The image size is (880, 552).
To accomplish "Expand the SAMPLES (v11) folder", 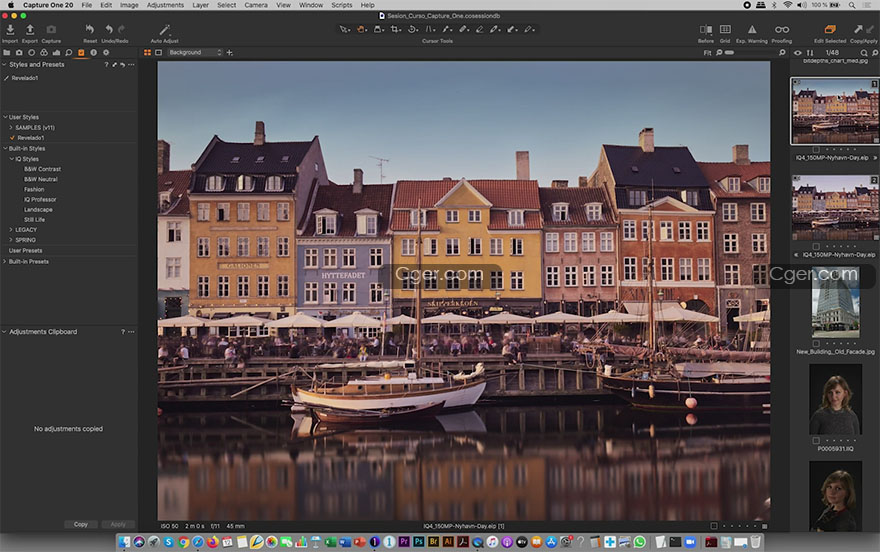I will pos(11,127).
